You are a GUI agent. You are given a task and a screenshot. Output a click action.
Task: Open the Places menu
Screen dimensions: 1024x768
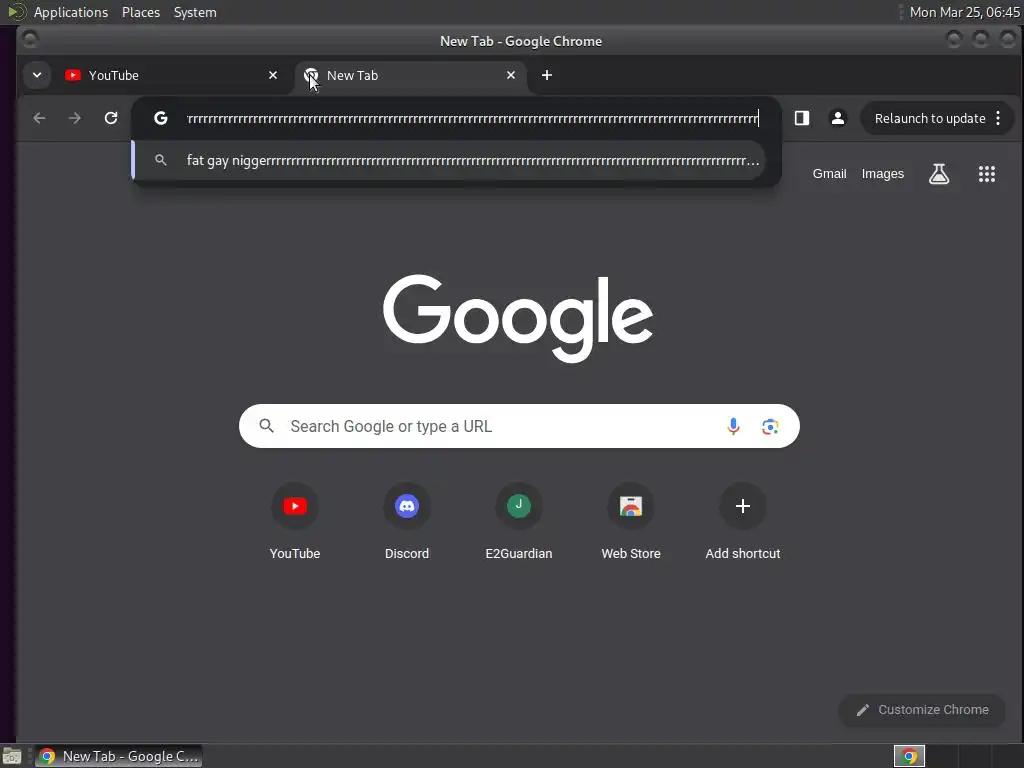[141, 12]
